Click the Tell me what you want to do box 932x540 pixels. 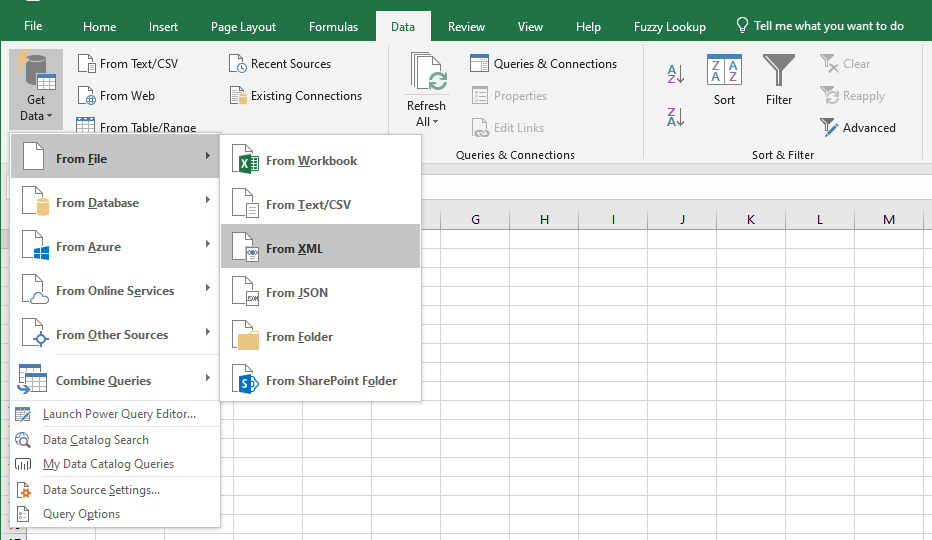[x=820, y=26]
